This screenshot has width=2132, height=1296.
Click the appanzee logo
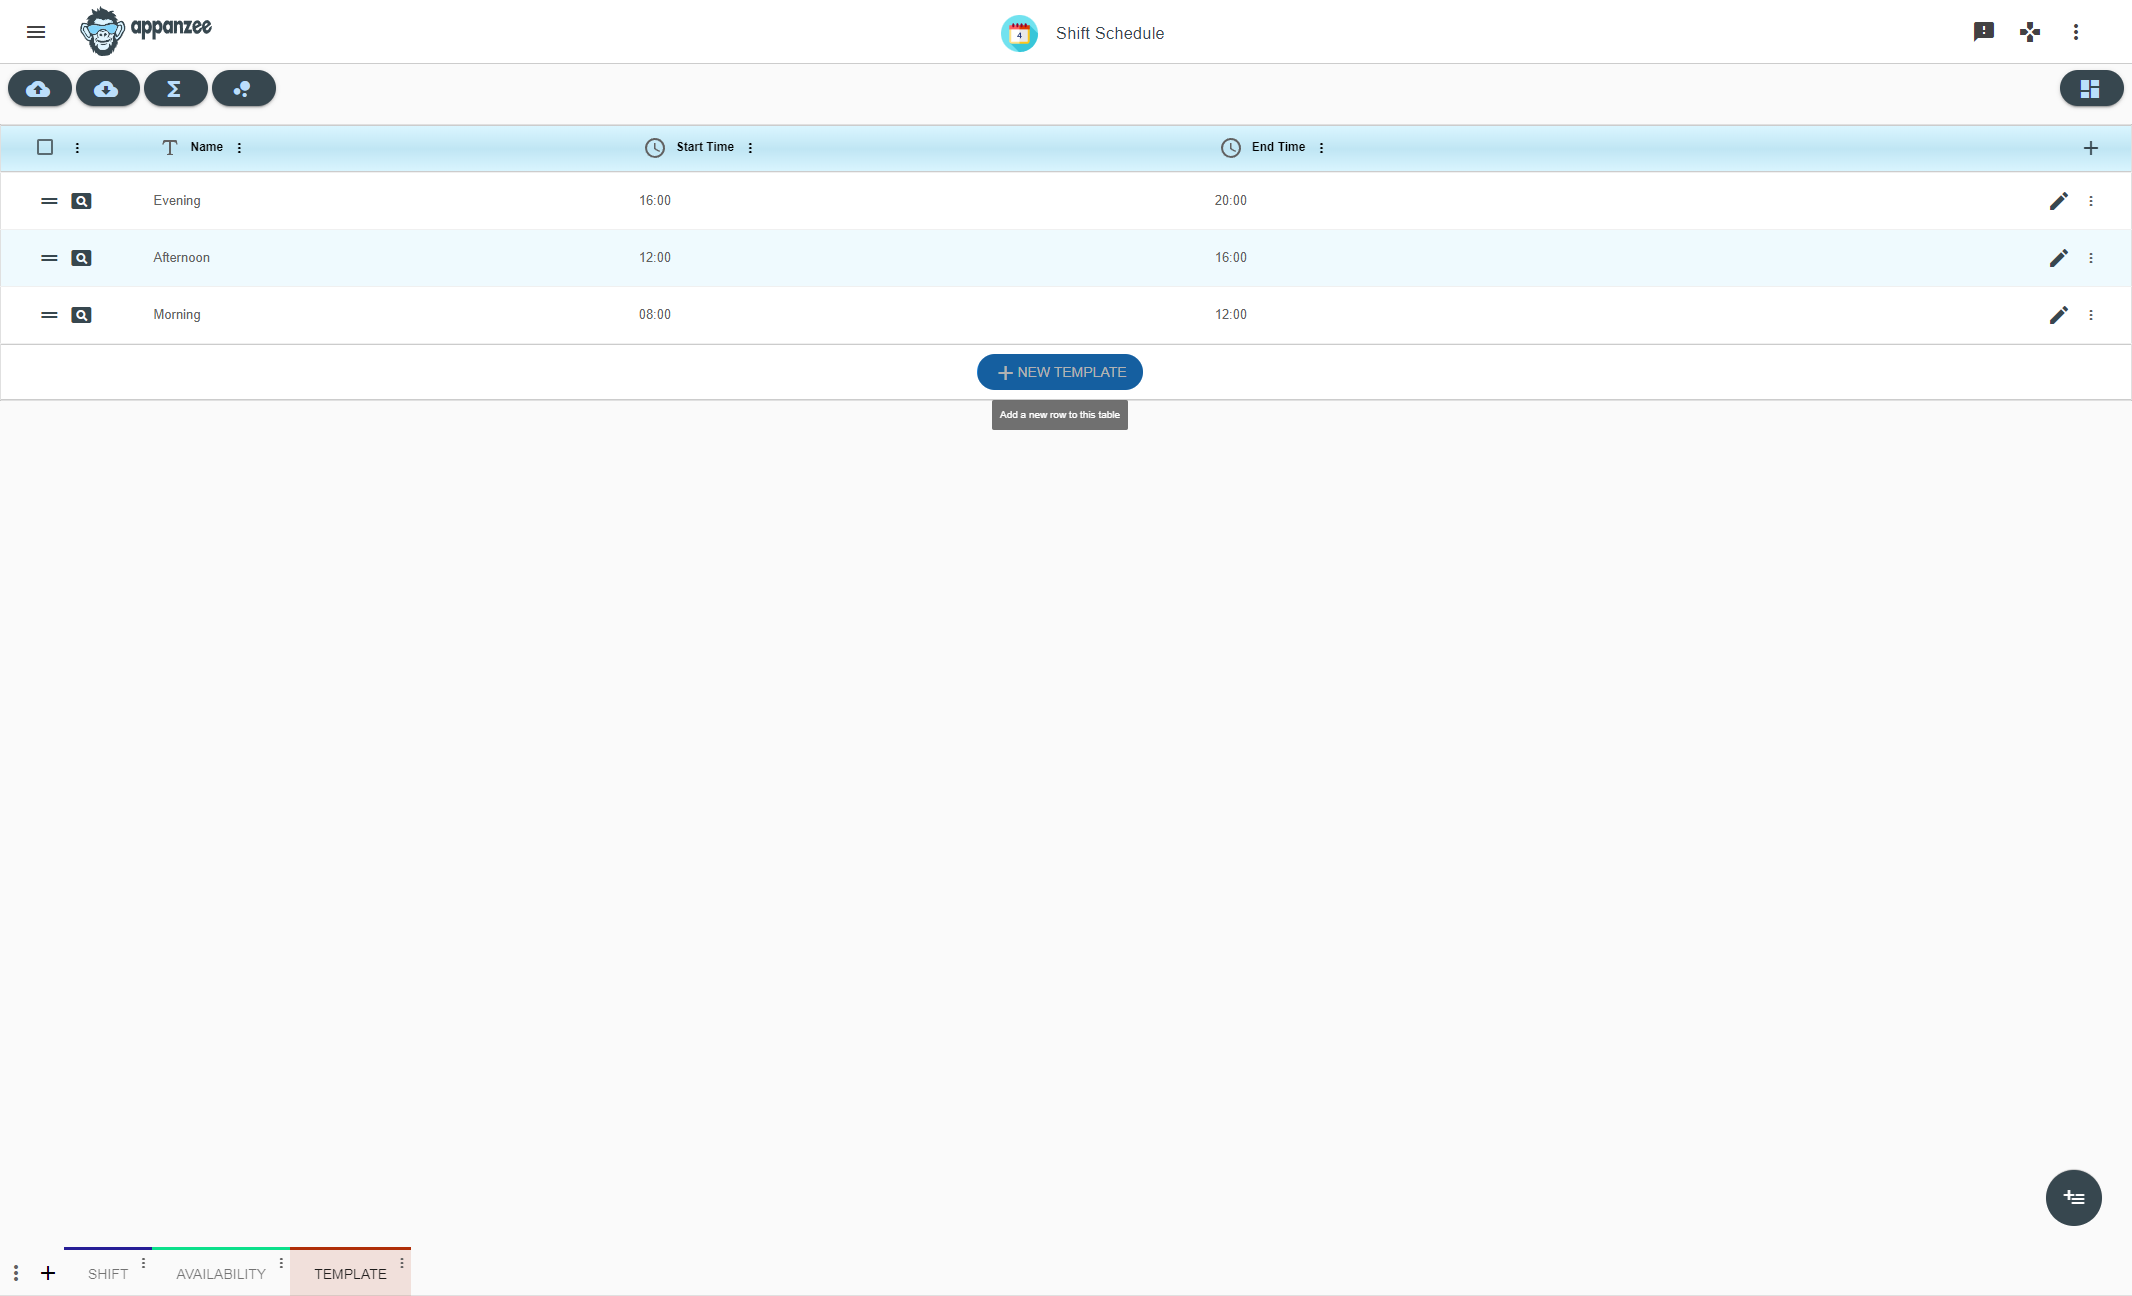click(146, 31)
